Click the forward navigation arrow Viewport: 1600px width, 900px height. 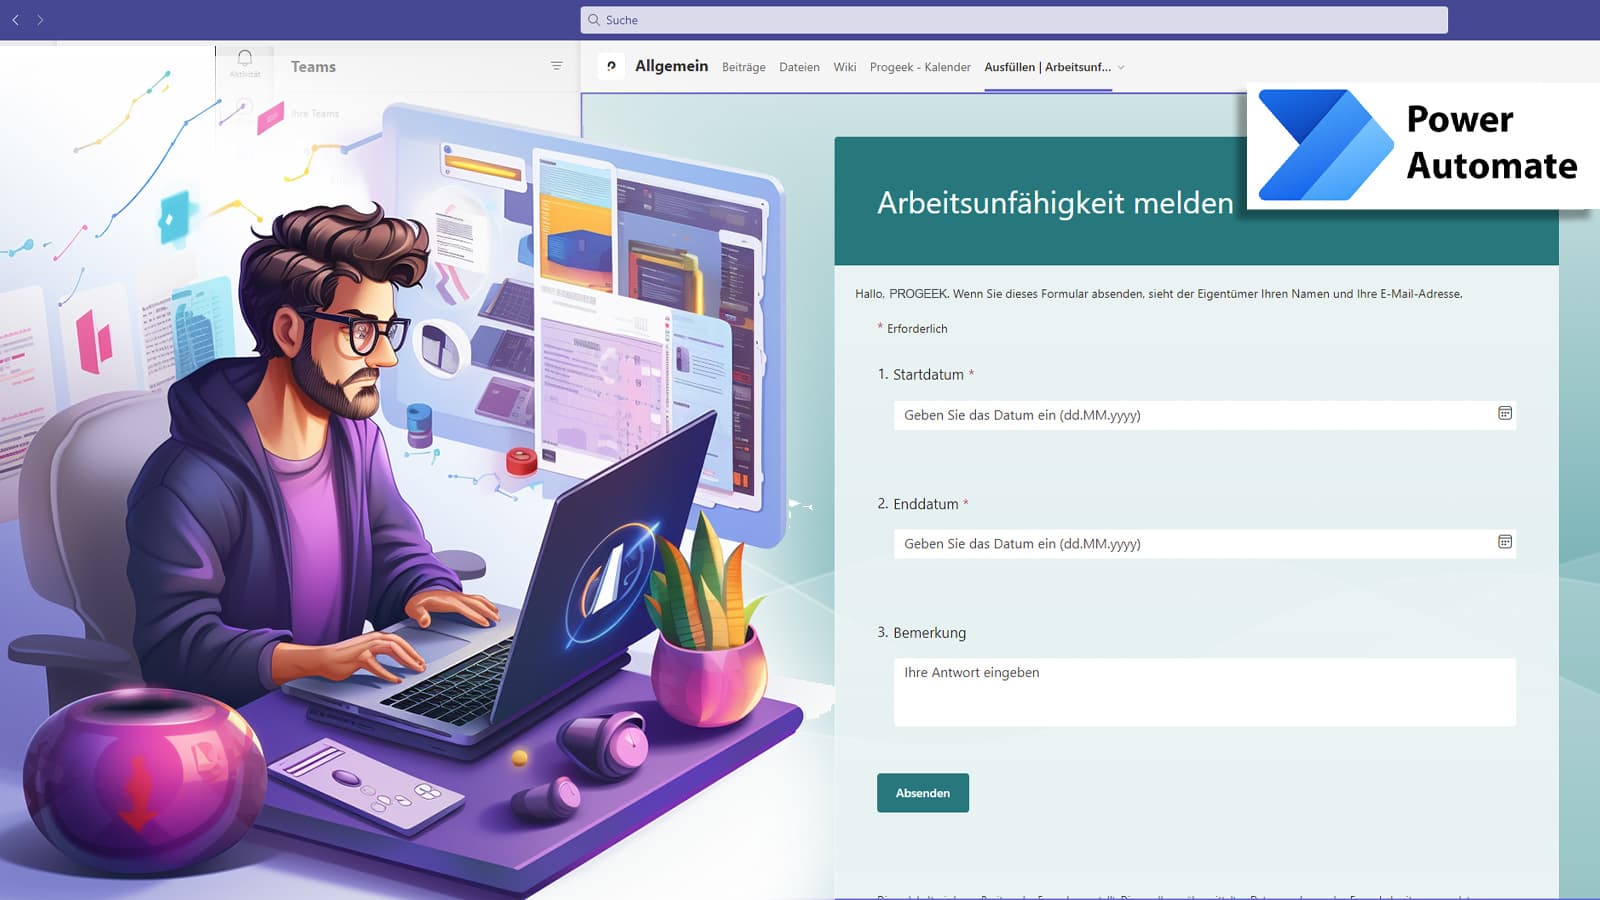40,20
